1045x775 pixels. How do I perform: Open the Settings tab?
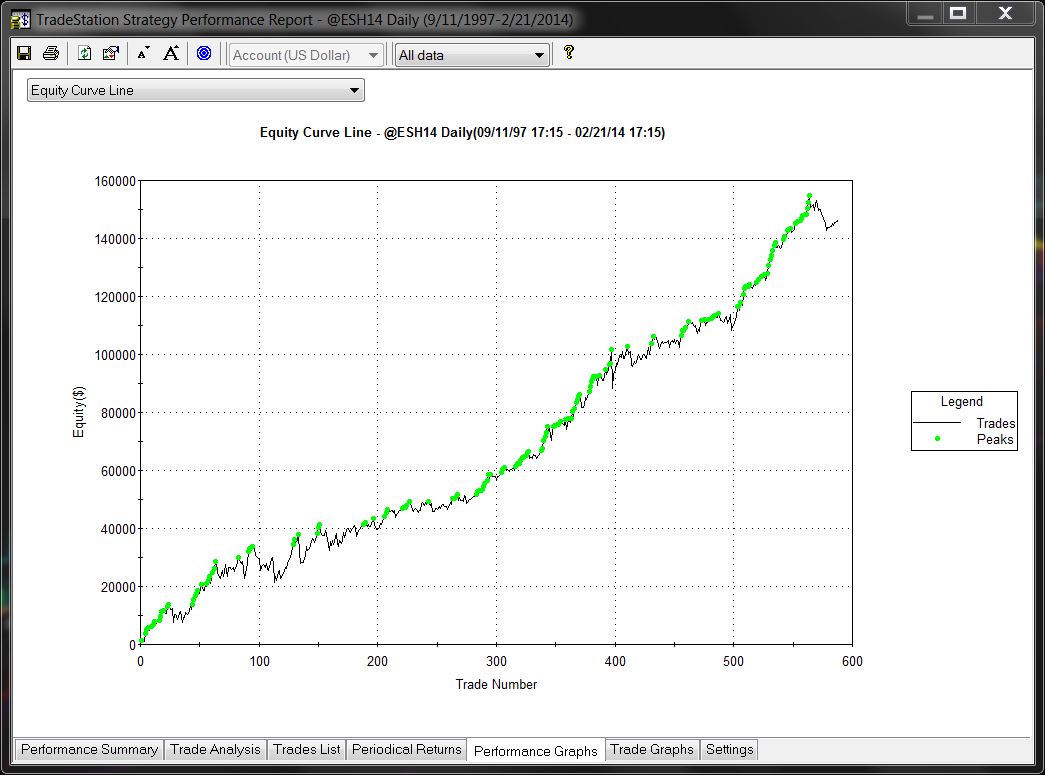click(730, 750)
